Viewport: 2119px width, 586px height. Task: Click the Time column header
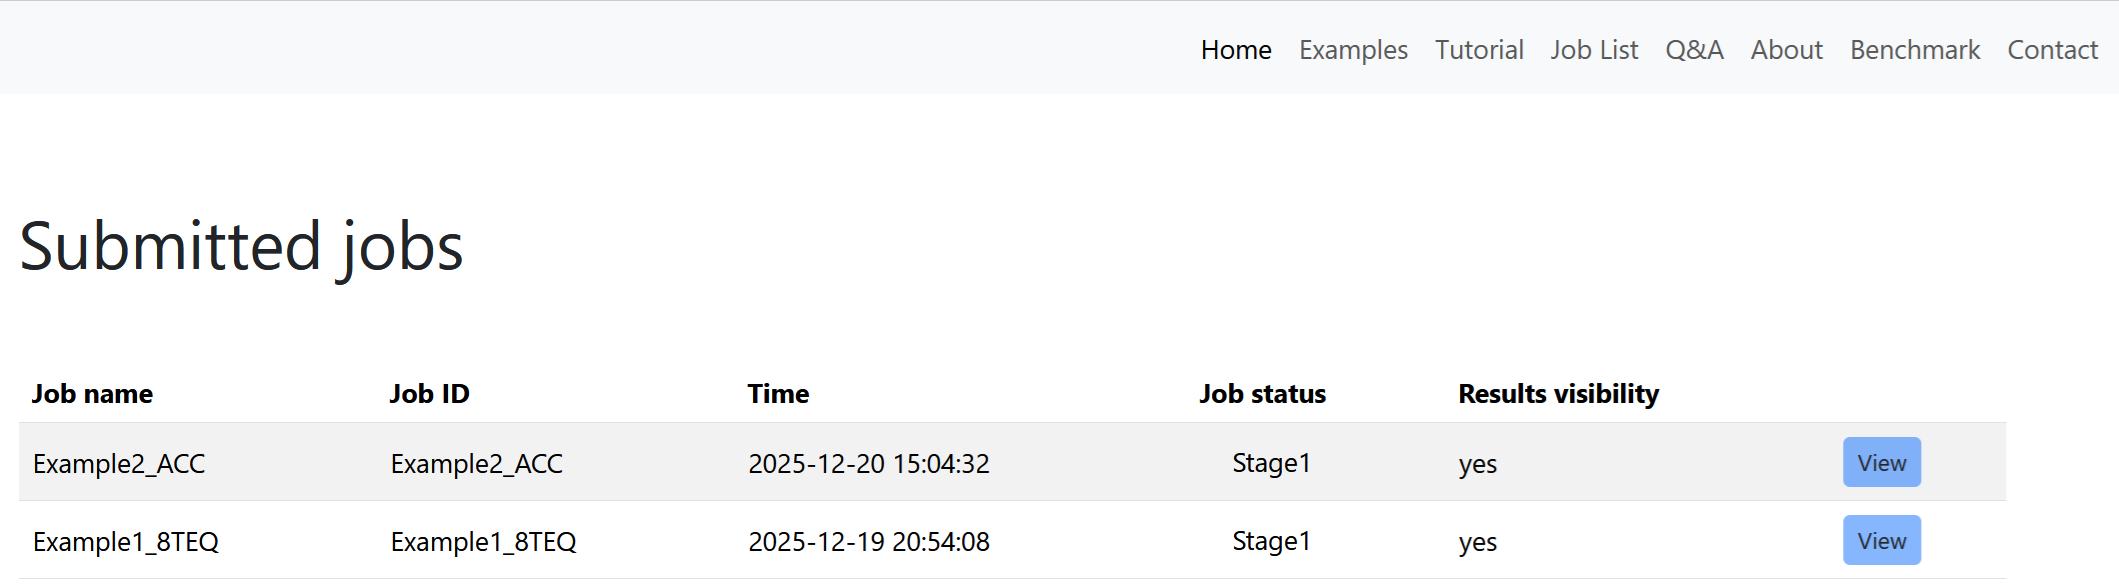tap(778, 394)
